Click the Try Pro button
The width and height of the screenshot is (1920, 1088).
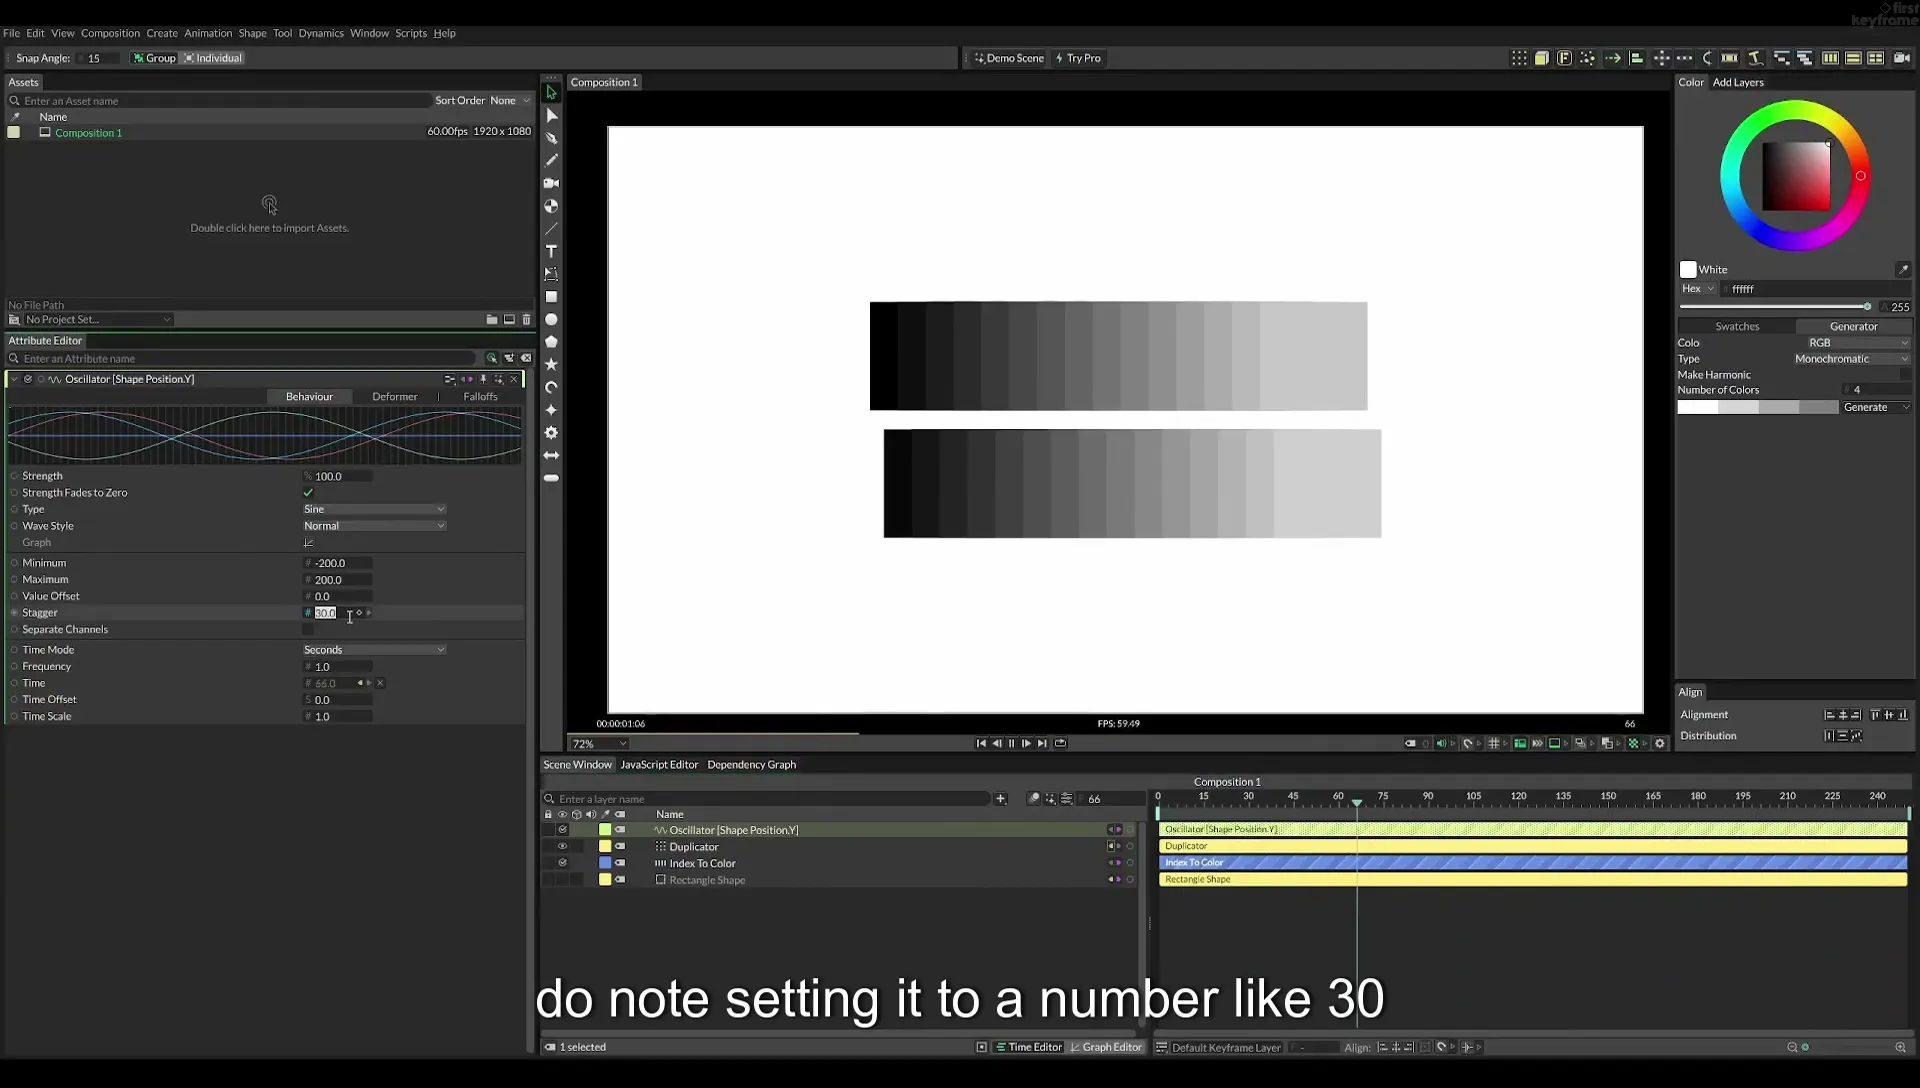1078,58
